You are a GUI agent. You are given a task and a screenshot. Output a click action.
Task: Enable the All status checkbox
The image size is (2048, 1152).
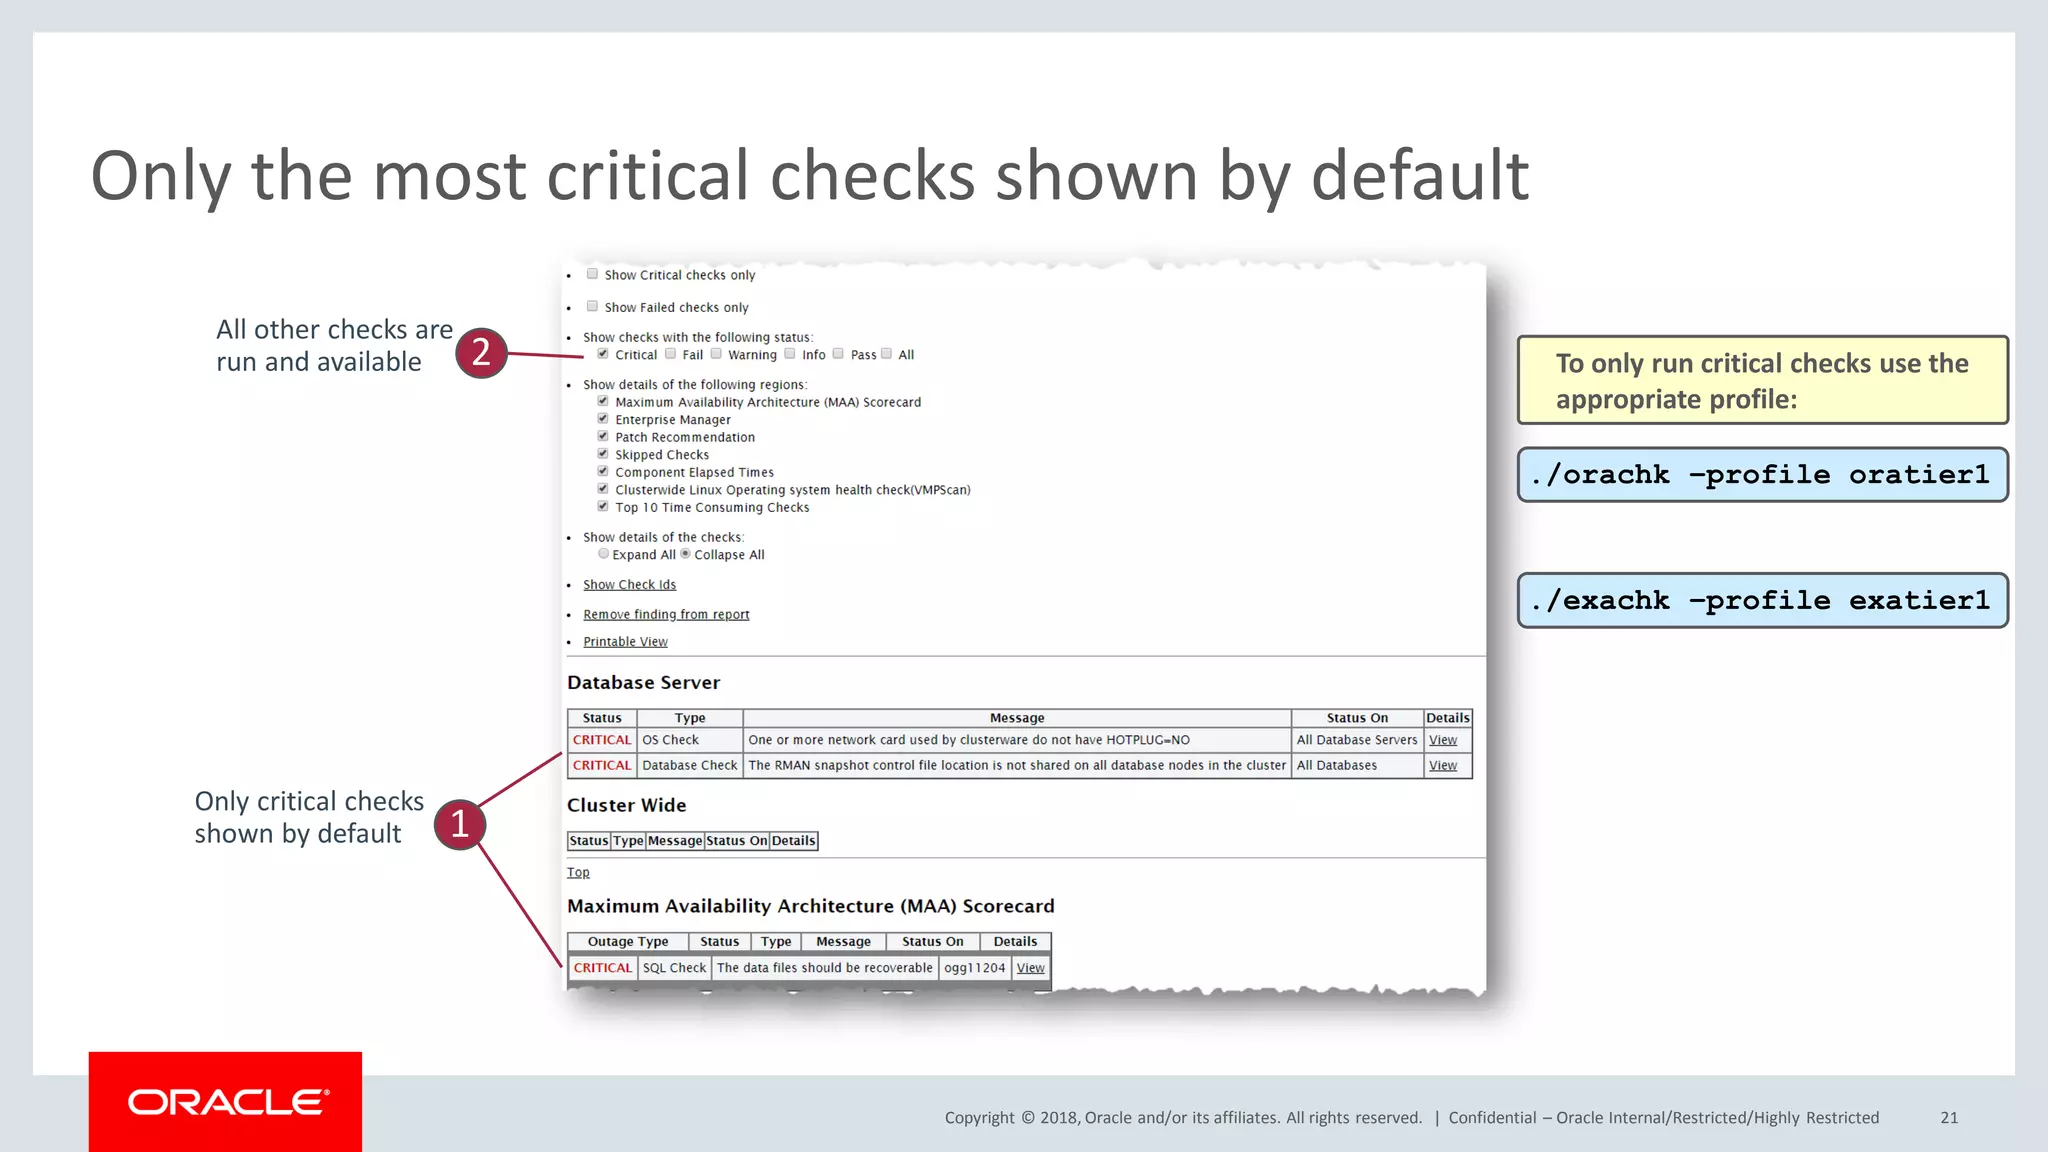[886, 353]
